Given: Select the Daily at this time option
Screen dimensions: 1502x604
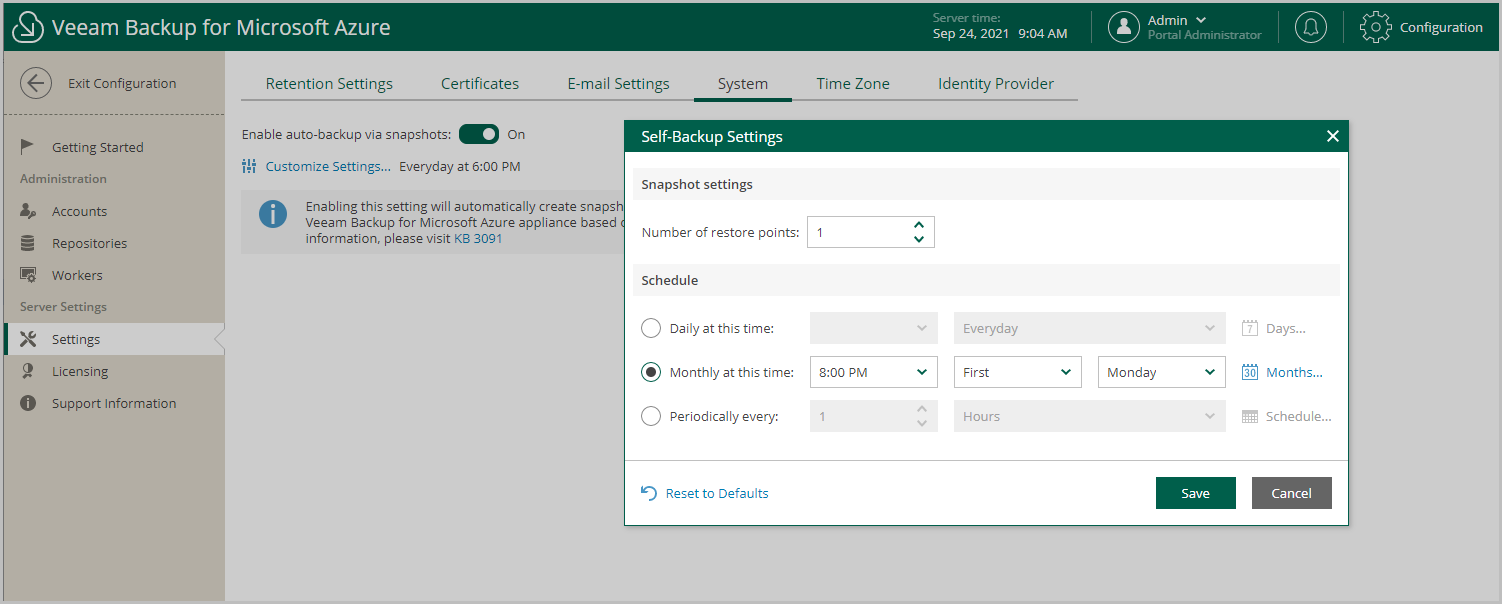Looking at the screenshot, I should pyautogui.click(x=651, y=328).
